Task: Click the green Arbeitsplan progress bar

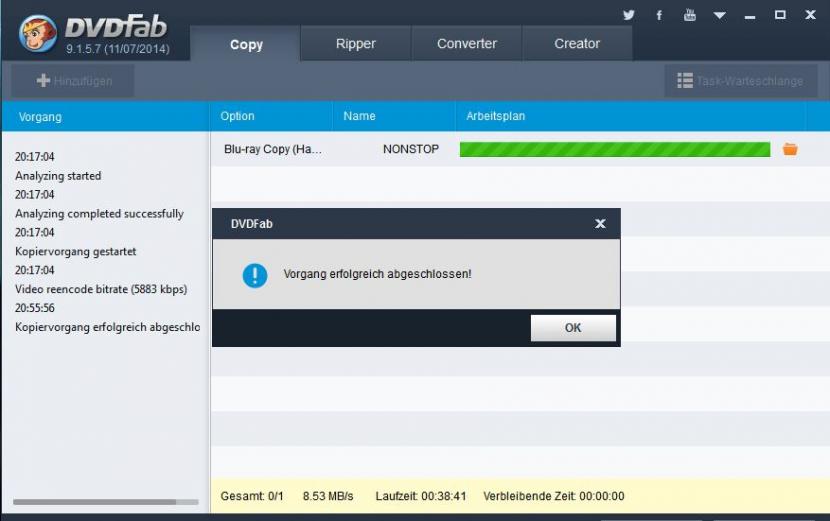Action: pos(614,150)
